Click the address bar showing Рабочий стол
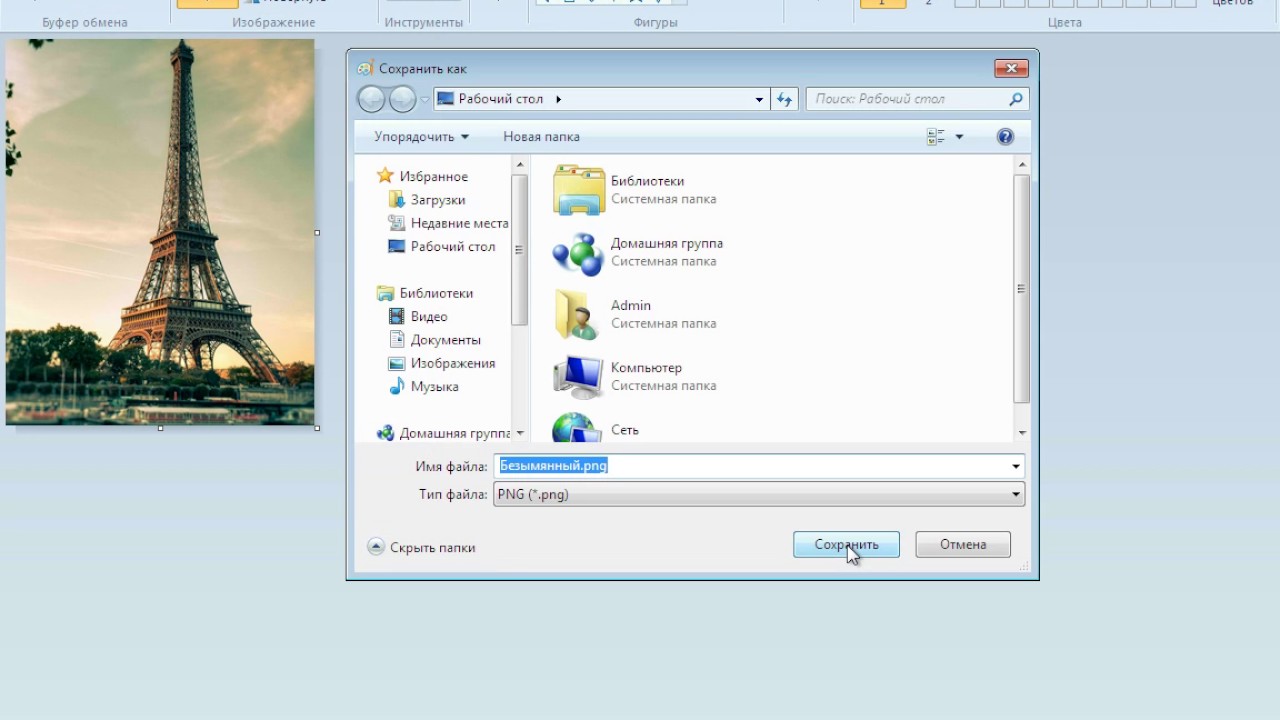Viewport: 1280px width, 720px height. pyautogui.click(x=600, y=99)
